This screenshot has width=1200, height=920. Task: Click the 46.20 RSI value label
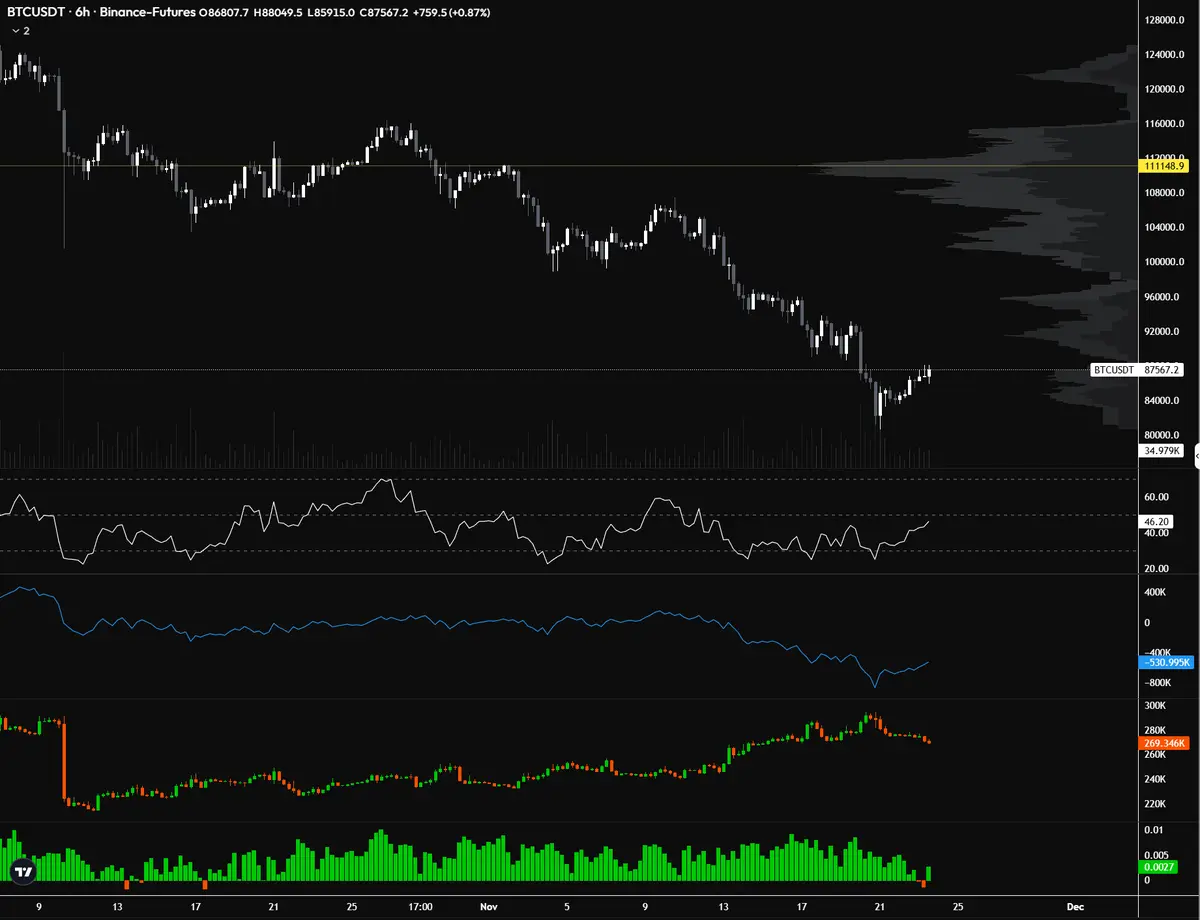pos(1155,522)
